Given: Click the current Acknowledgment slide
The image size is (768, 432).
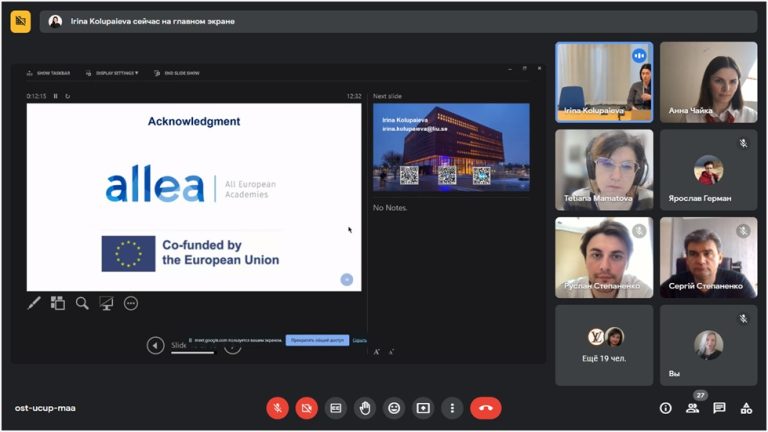Looking at the screenshot, I should pos(194,197).
